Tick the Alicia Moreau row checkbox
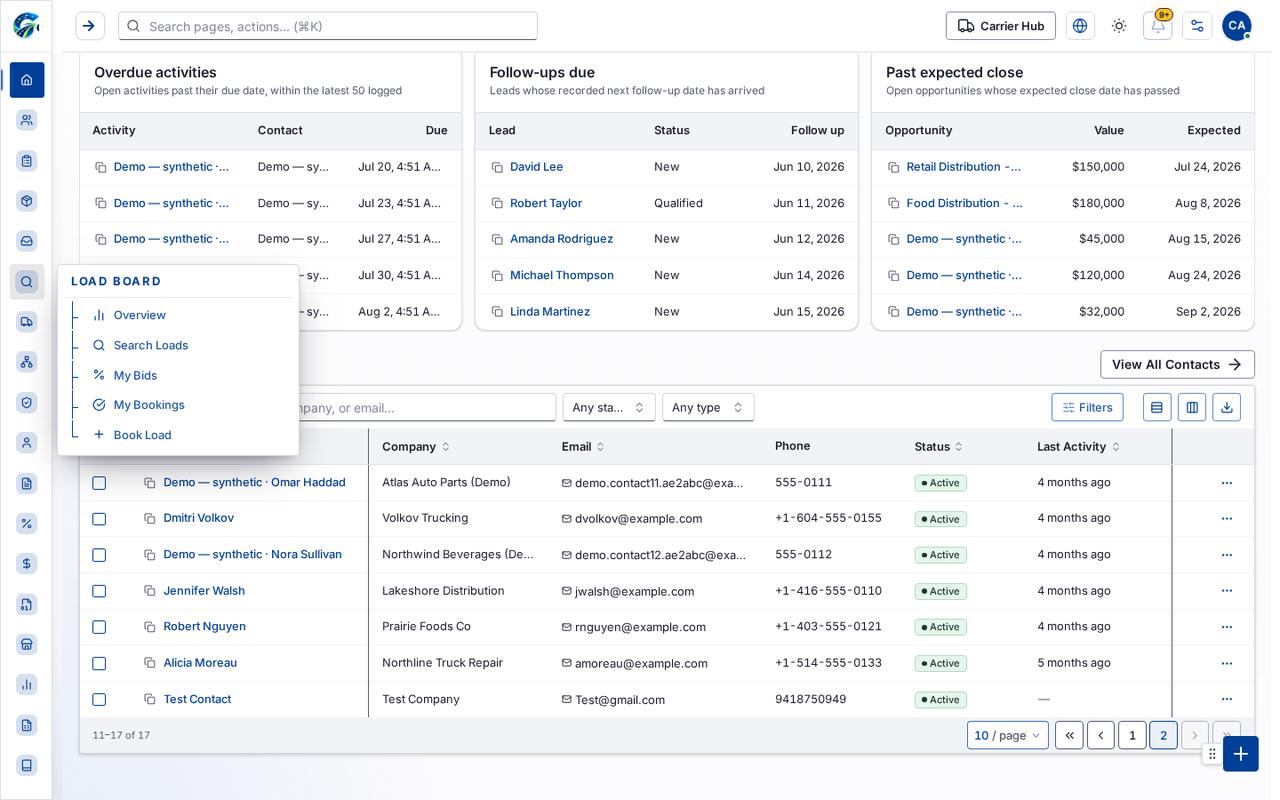 tap(99, 663)
